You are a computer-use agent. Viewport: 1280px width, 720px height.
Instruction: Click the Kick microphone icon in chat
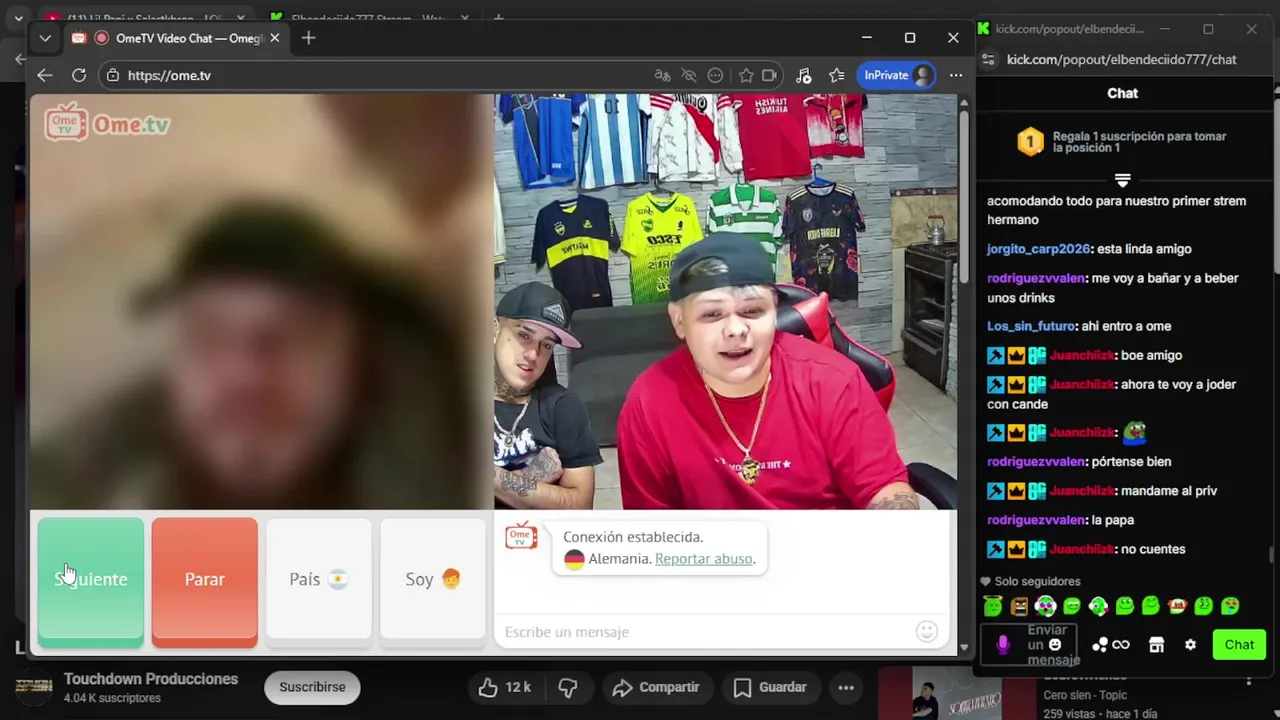pyautogui.click(x=1003, y=645)
